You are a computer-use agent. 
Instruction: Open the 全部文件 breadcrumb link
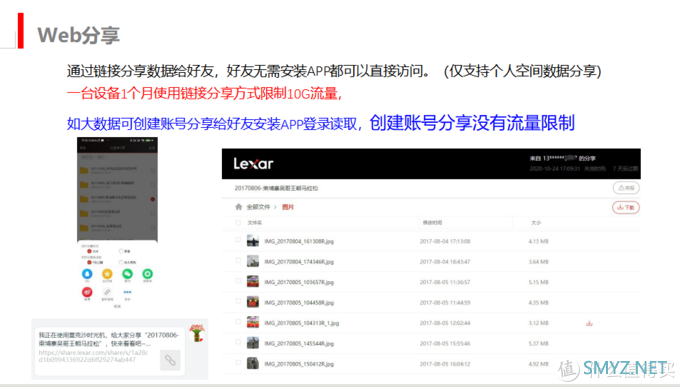coord(258,207)
